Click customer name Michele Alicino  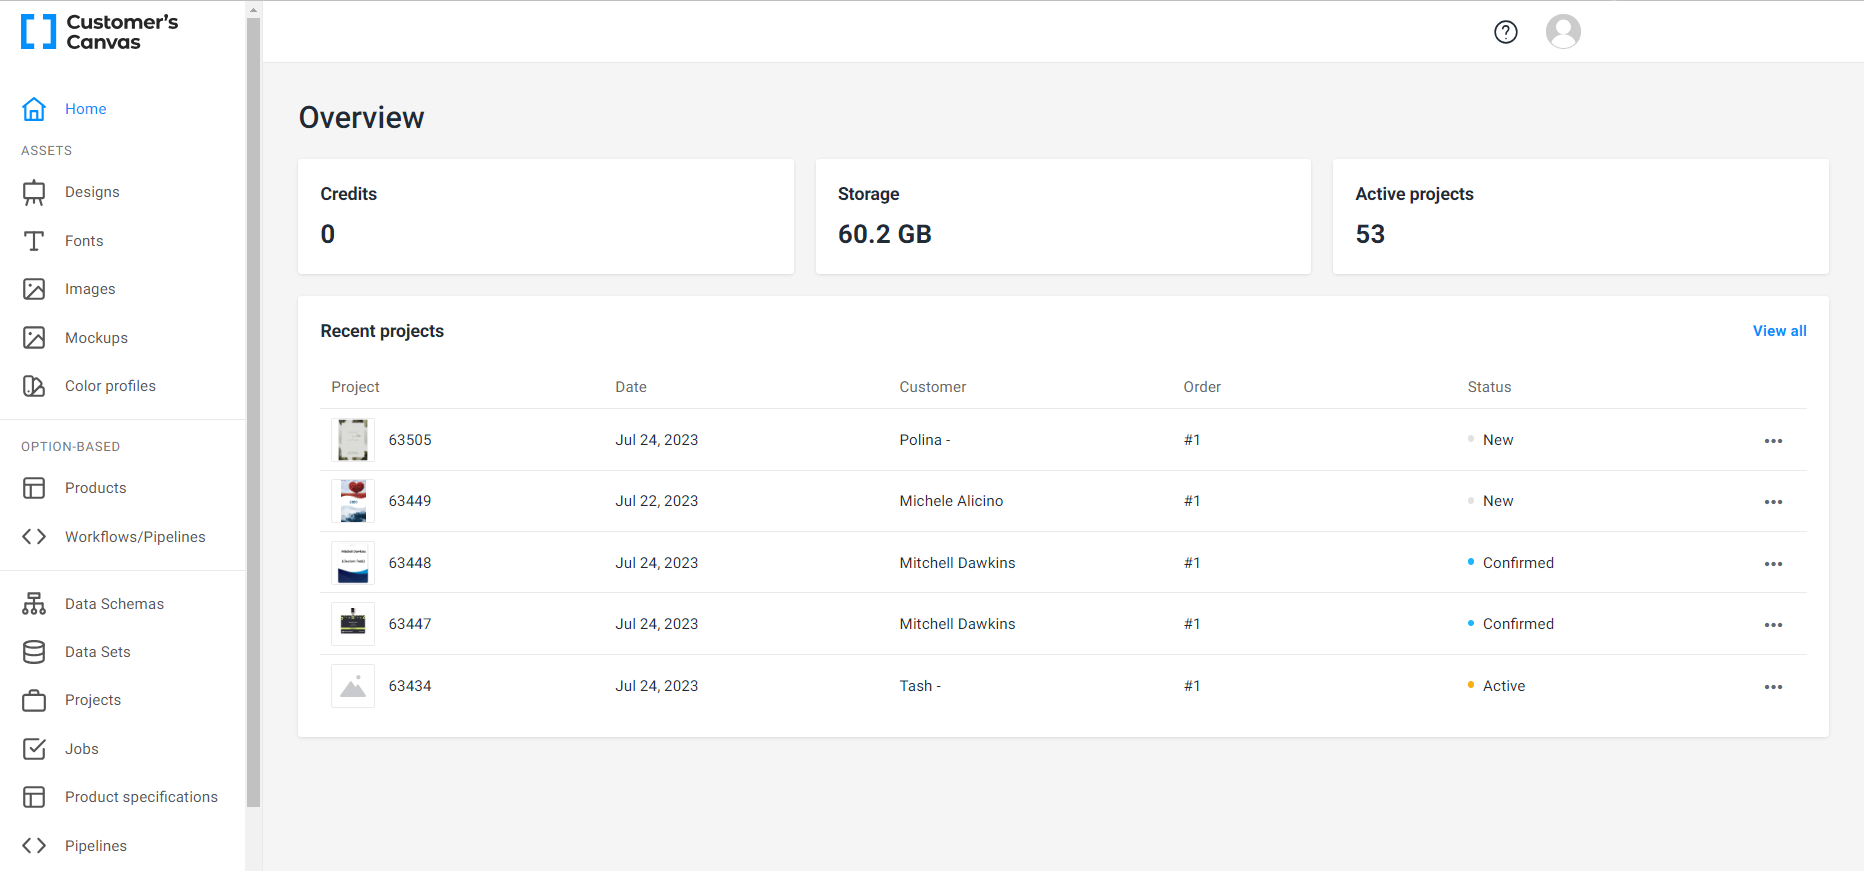click(x=951, y=501)
